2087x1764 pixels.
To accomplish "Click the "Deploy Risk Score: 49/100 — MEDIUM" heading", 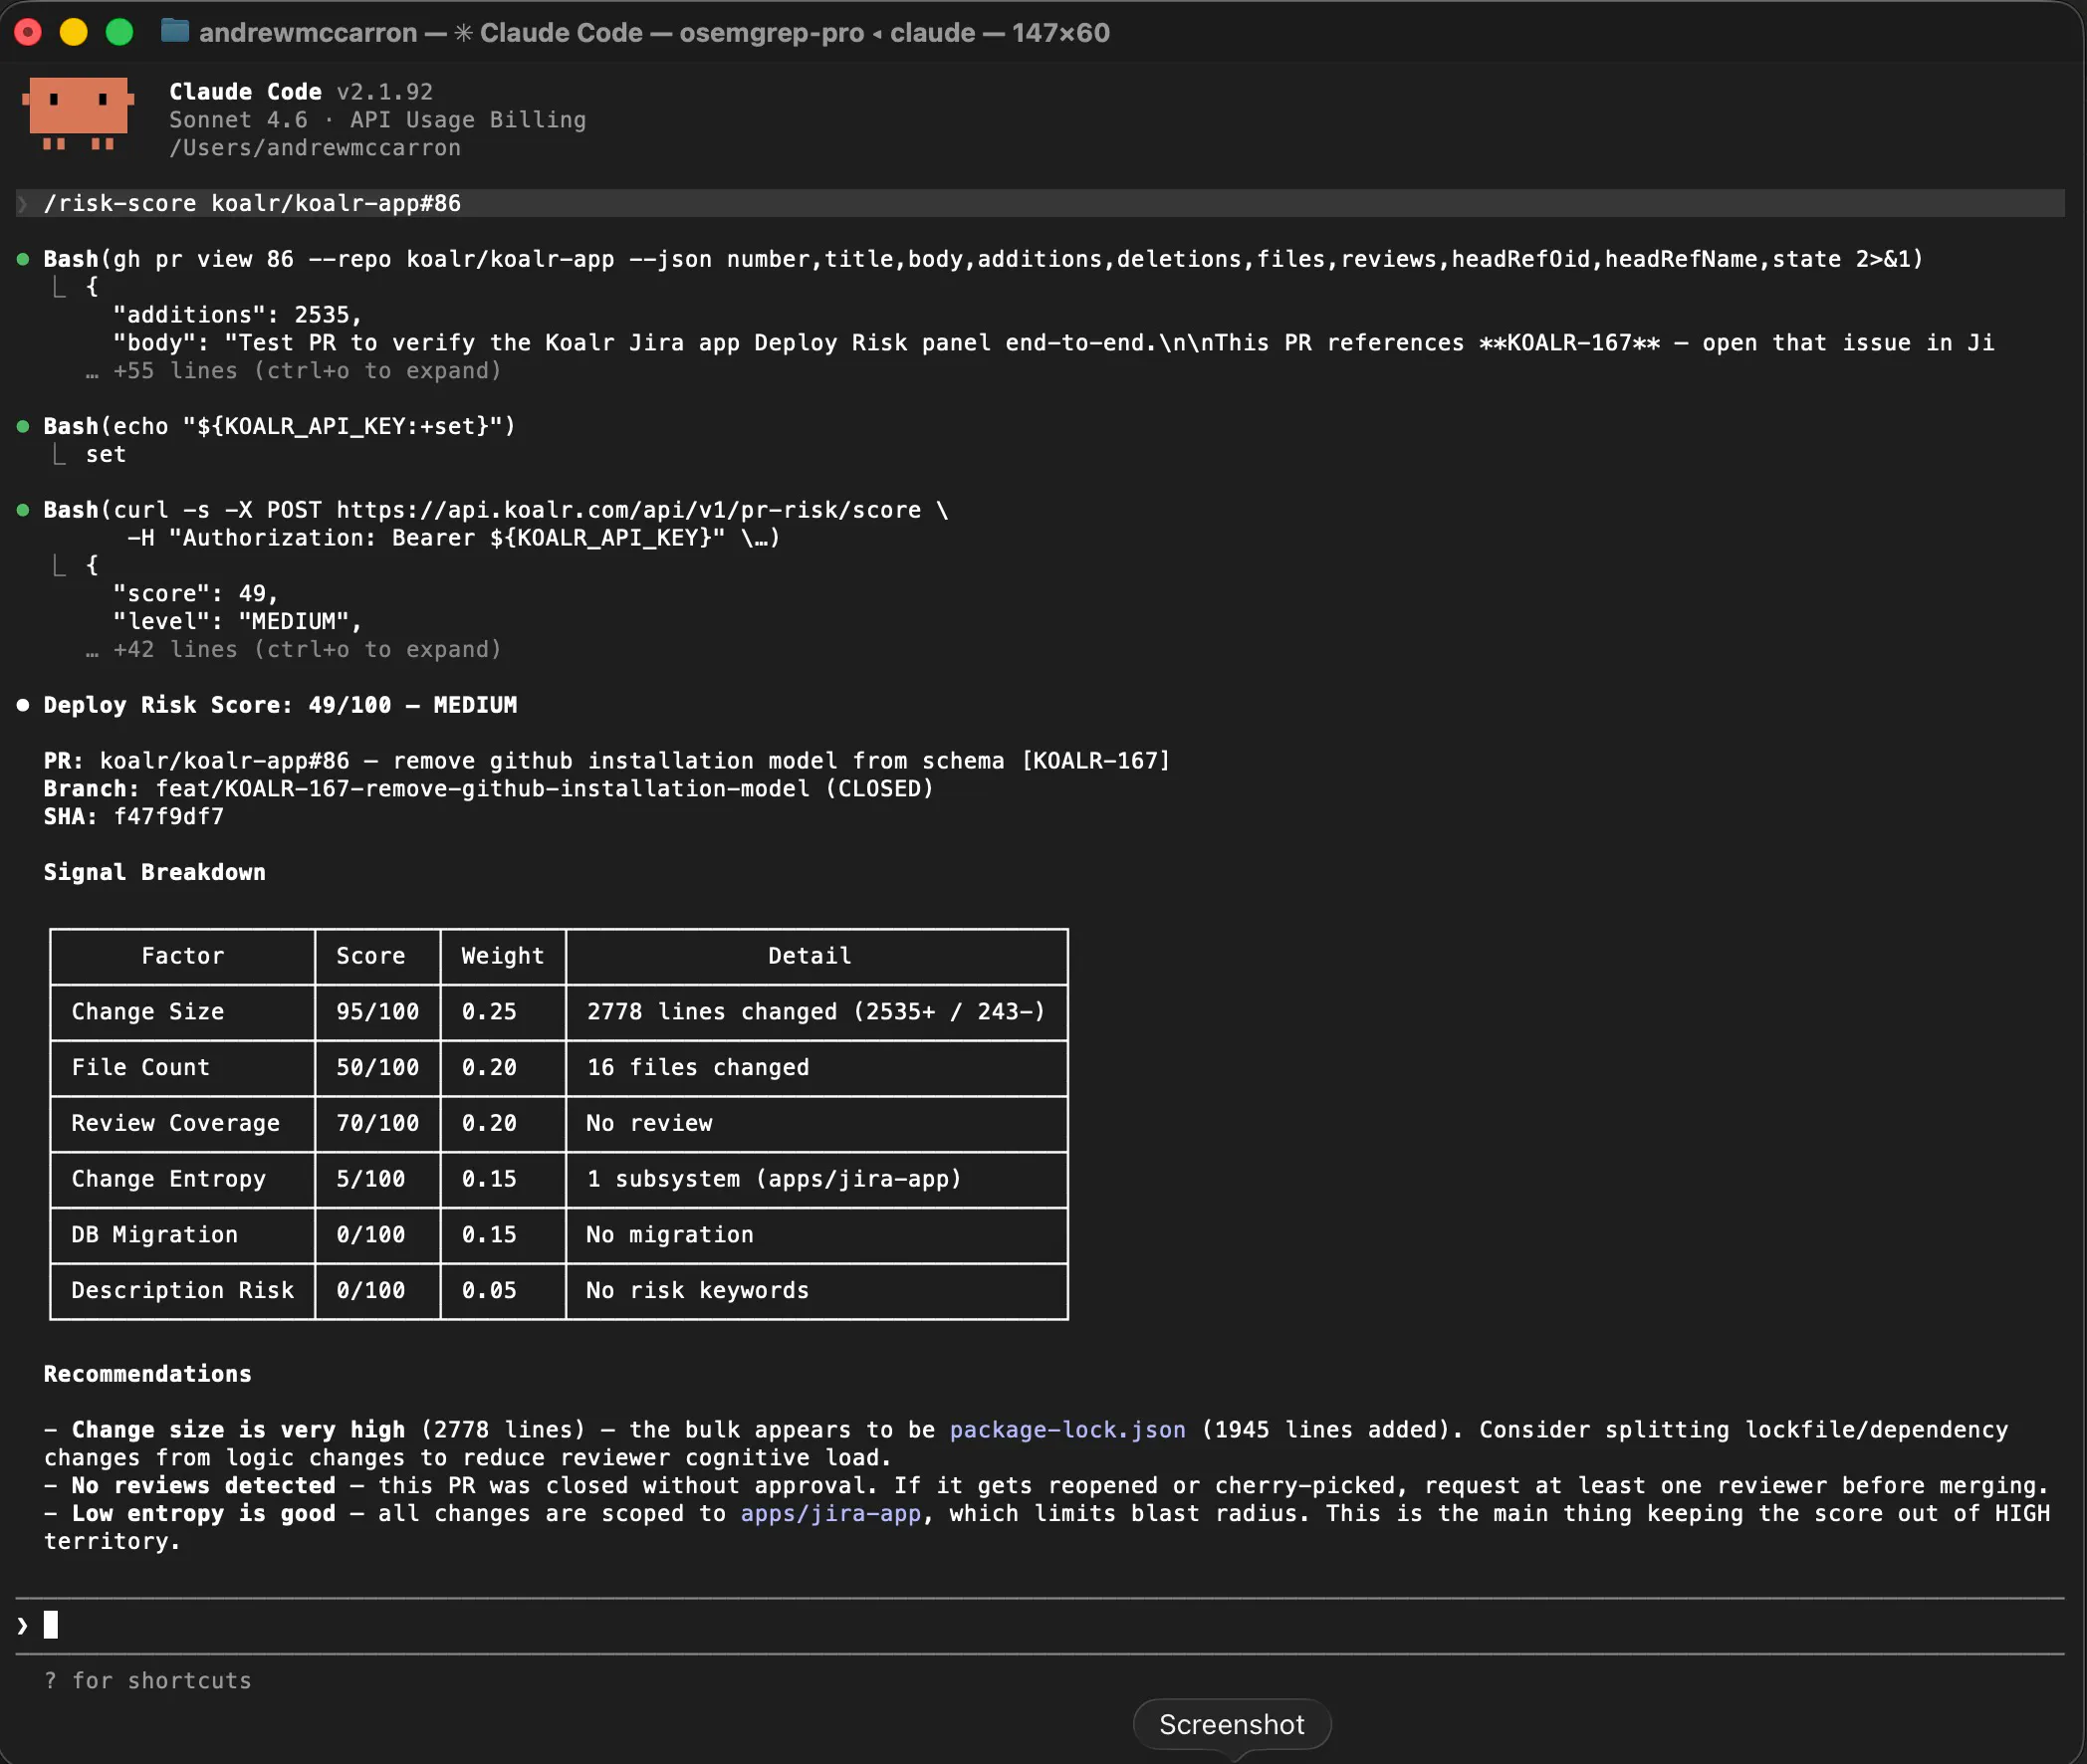I will tap(280, 705).
